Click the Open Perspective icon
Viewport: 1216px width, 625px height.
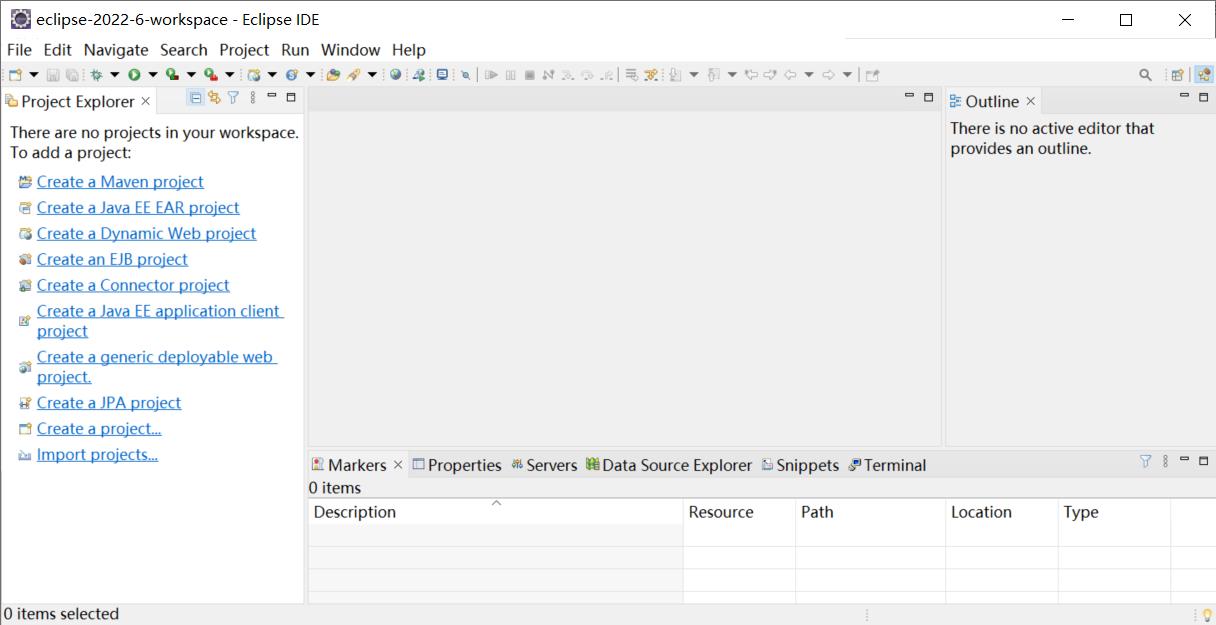point(1177,74)
